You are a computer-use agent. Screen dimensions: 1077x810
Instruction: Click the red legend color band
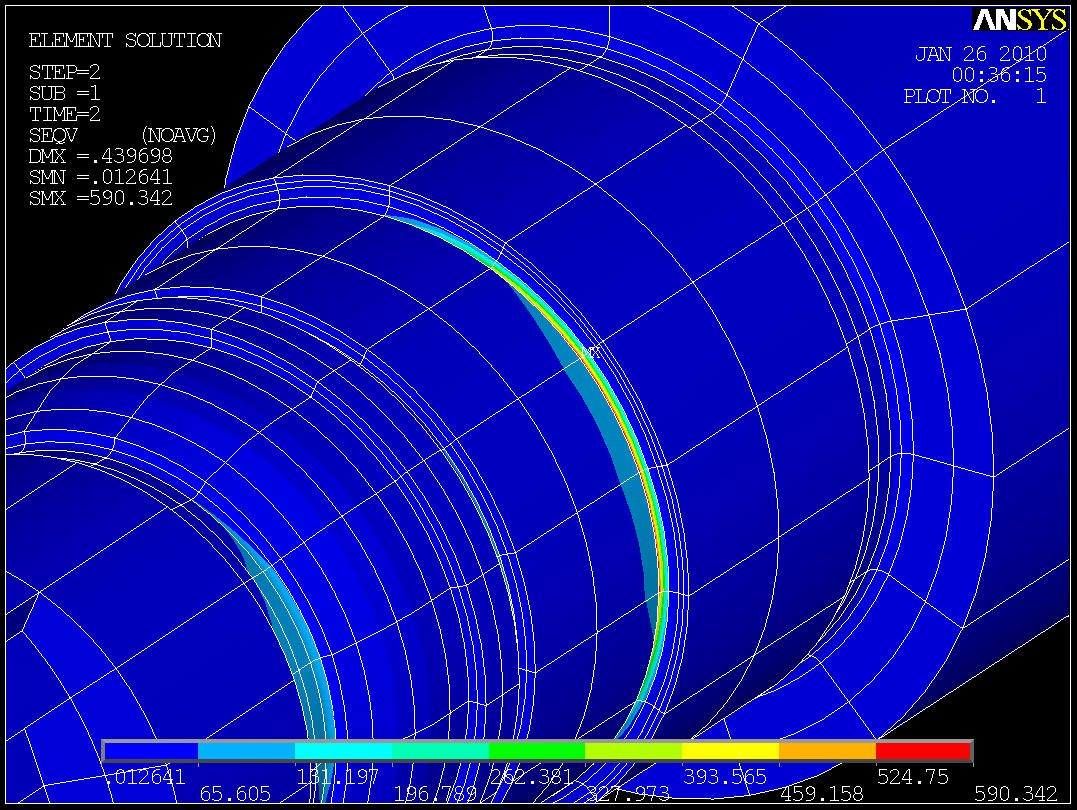click(x=923, y=751)
